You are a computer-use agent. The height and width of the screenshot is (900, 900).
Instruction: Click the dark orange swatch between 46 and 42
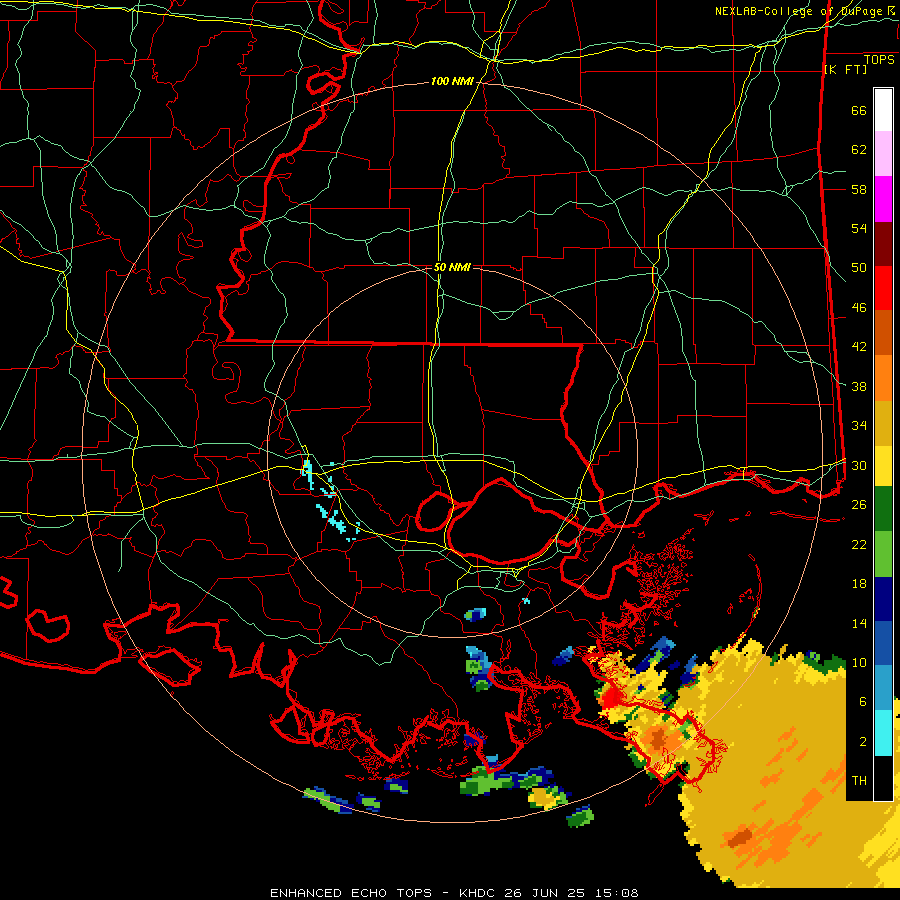point(883,333)
